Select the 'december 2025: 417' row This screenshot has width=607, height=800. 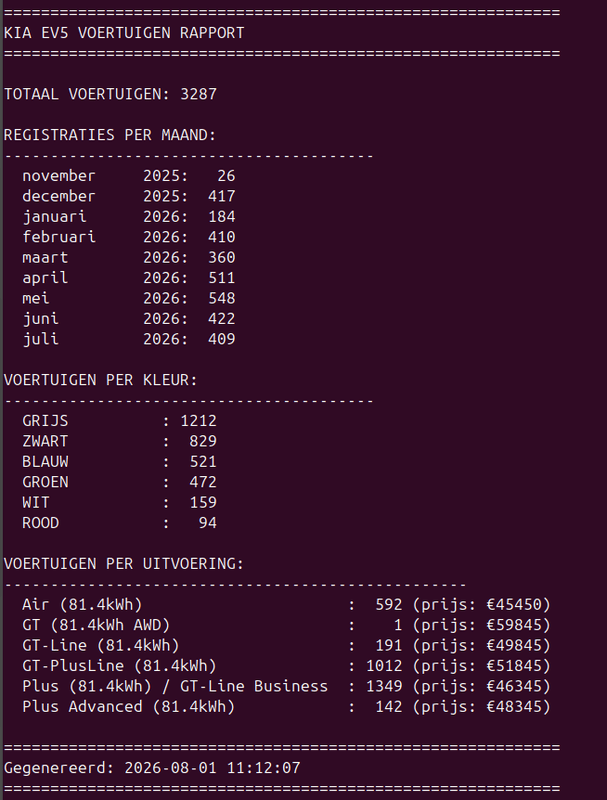pos(129,196)
